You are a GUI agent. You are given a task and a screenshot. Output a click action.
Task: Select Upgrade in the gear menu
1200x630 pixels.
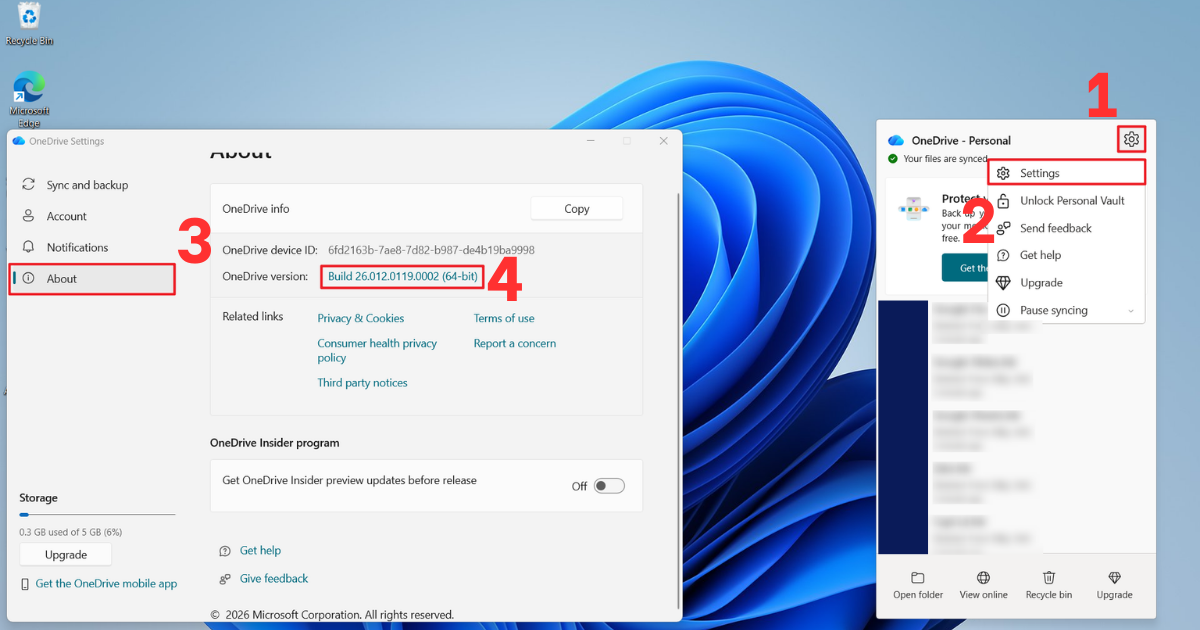[x=1066, y=283]
